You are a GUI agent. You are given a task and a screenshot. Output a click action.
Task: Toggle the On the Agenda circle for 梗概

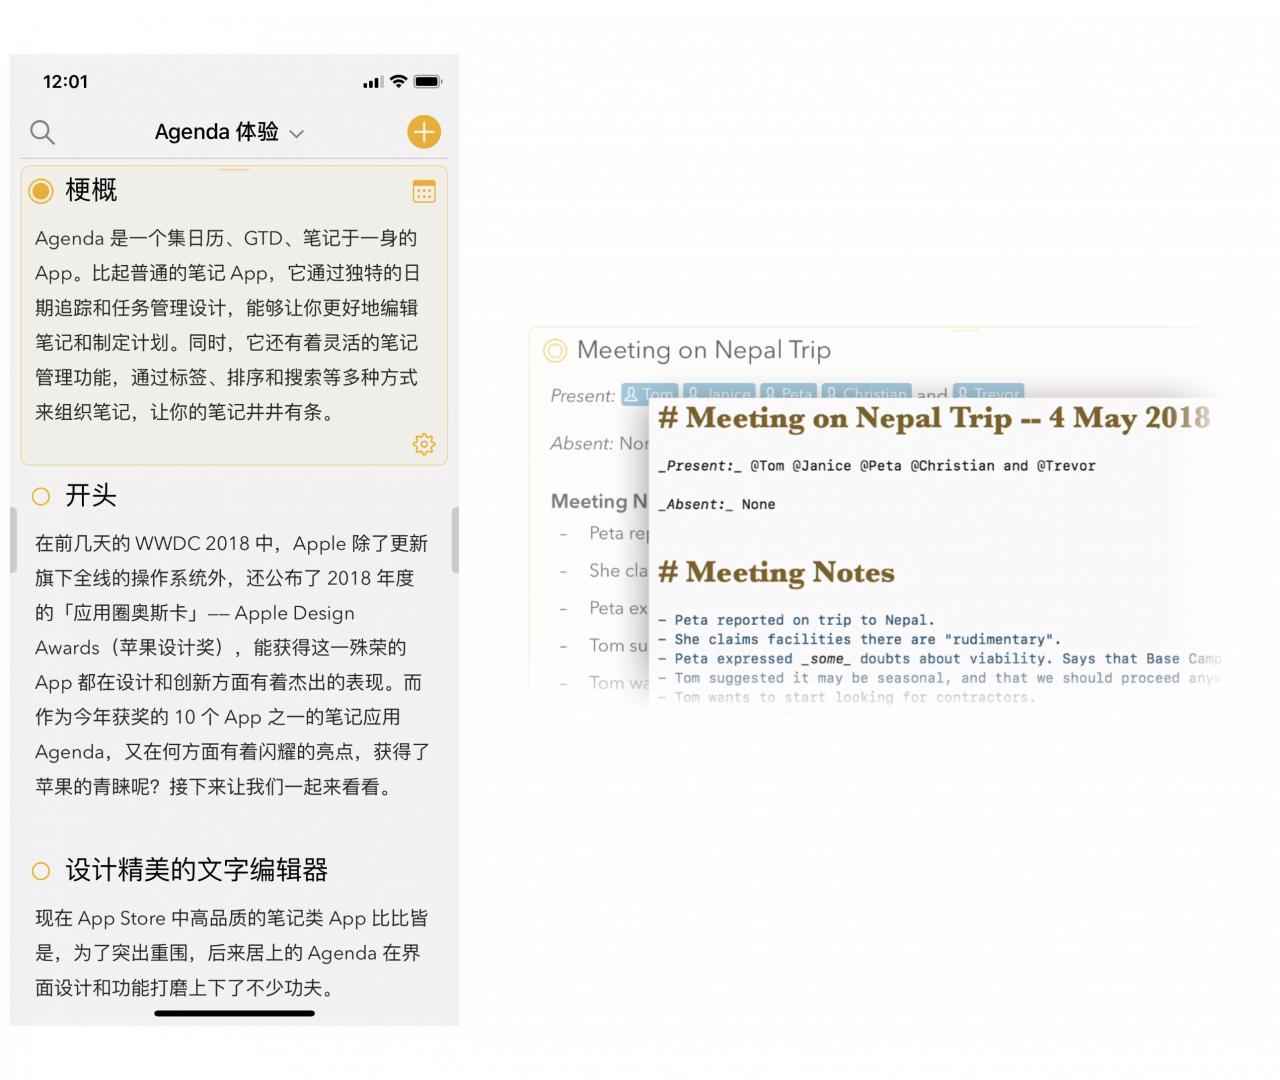point(41,191)
